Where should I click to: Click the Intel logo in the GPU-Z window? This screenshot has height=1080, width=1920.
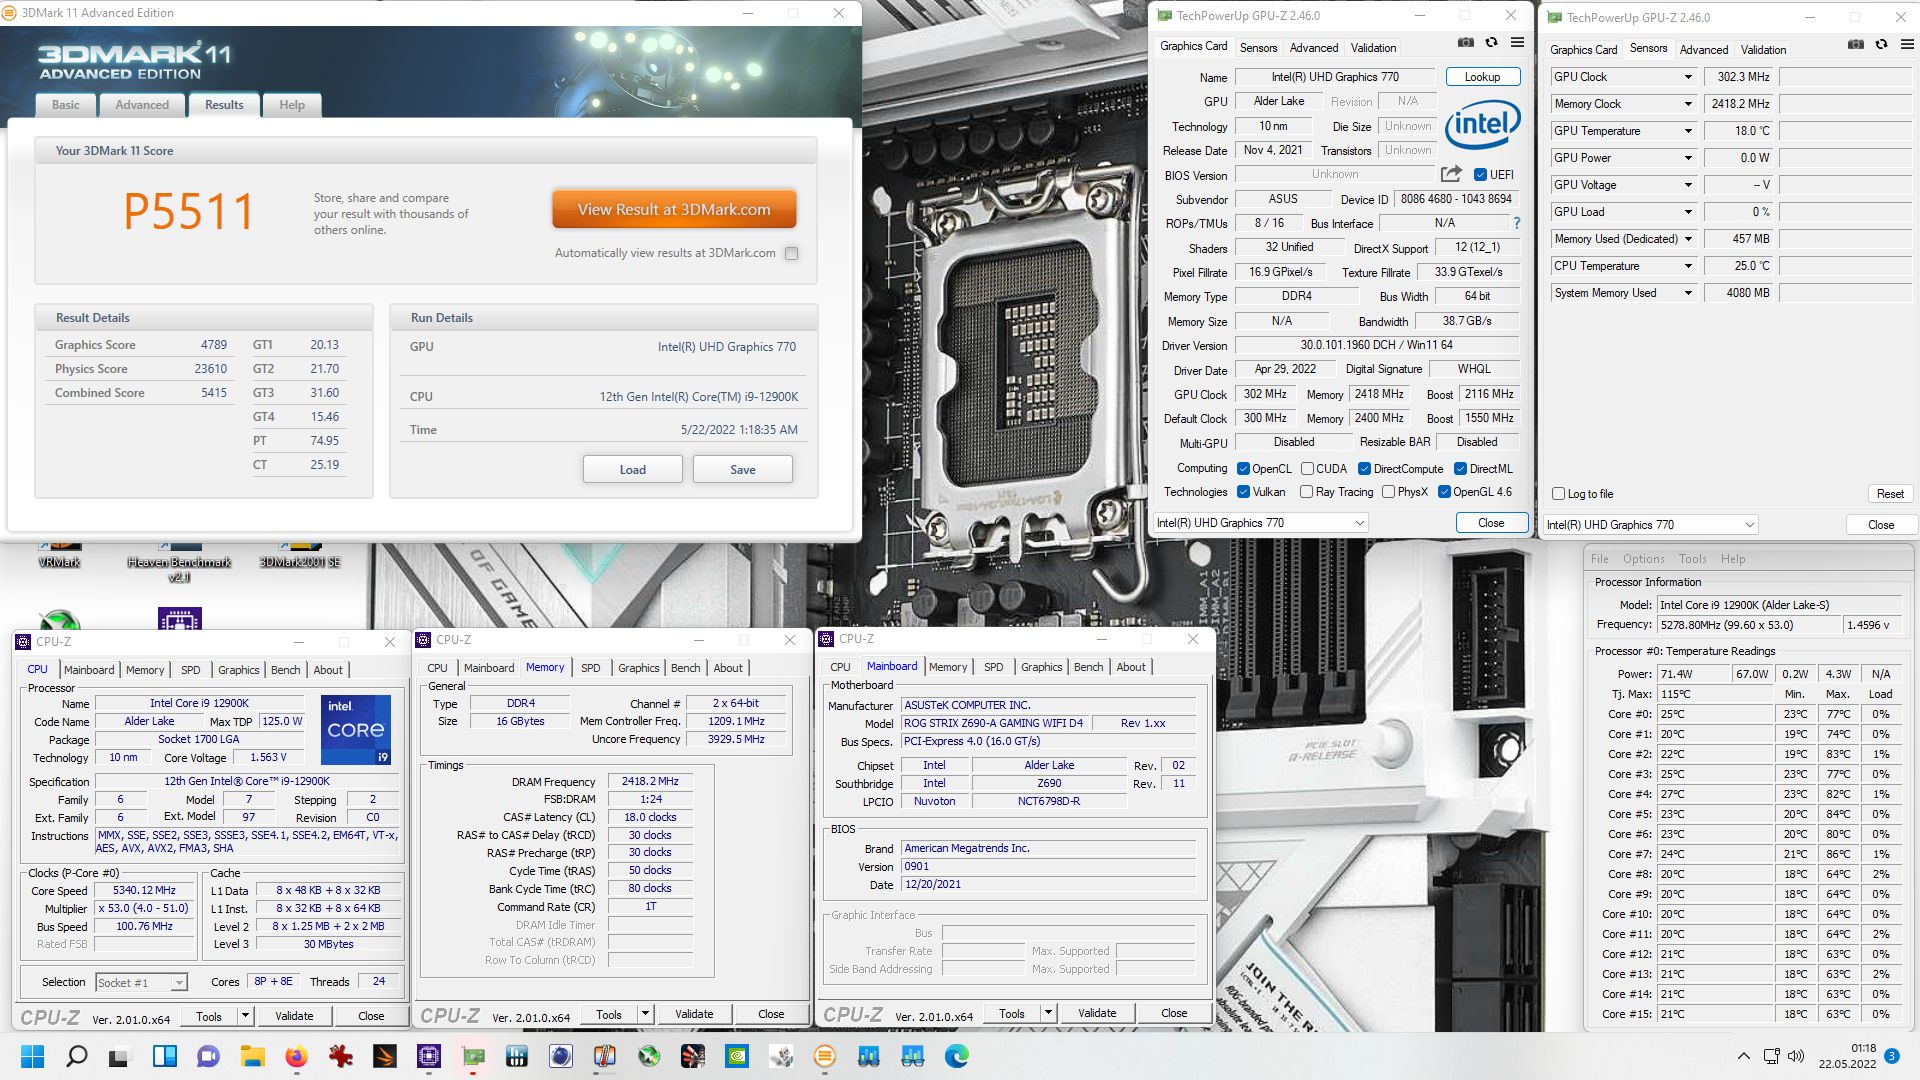click(1482, 125)
